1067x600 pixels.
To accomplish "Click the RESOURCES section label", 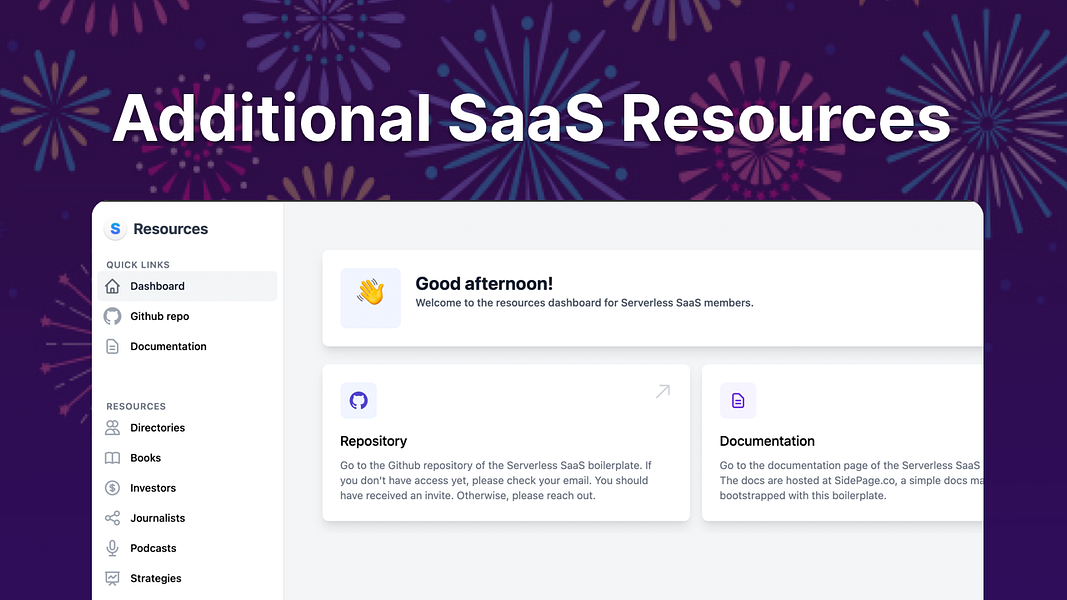I will click(136, 406).
